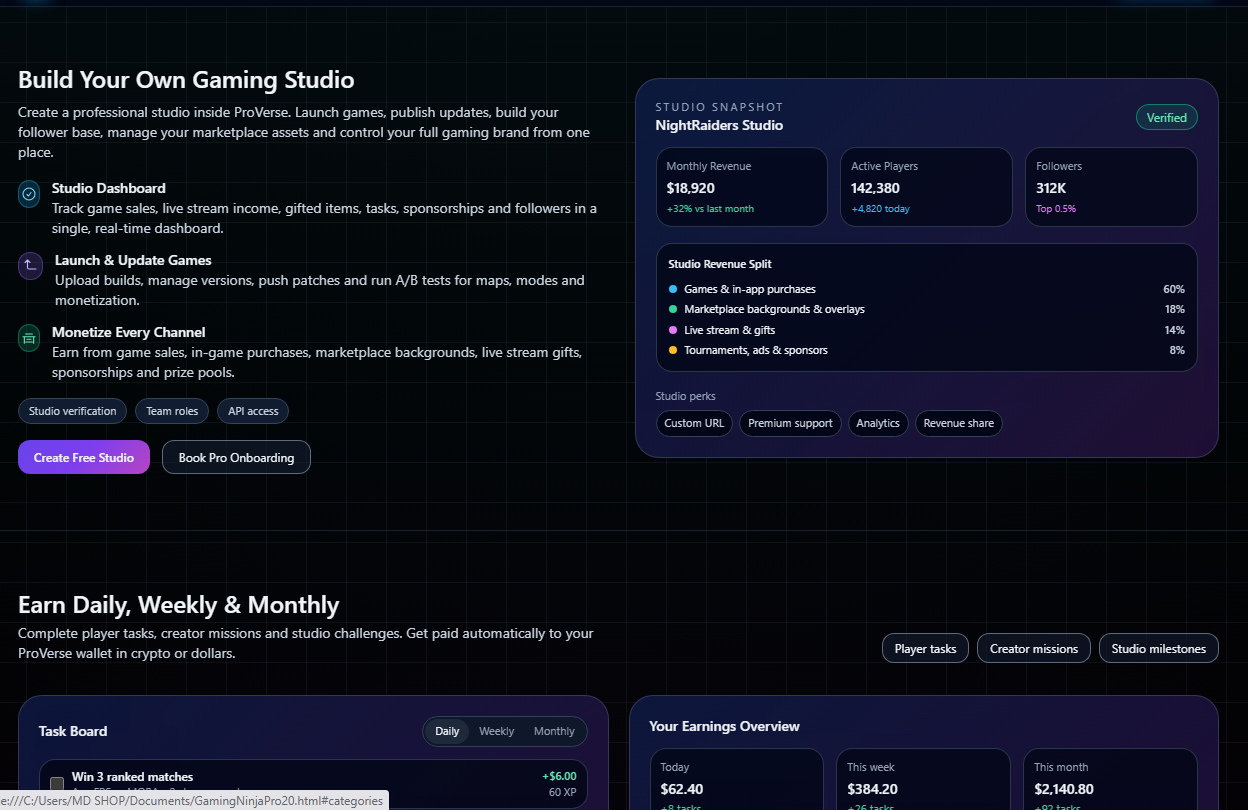
Task: Choose the Studio milestones pill
Action: (1158, 648)
